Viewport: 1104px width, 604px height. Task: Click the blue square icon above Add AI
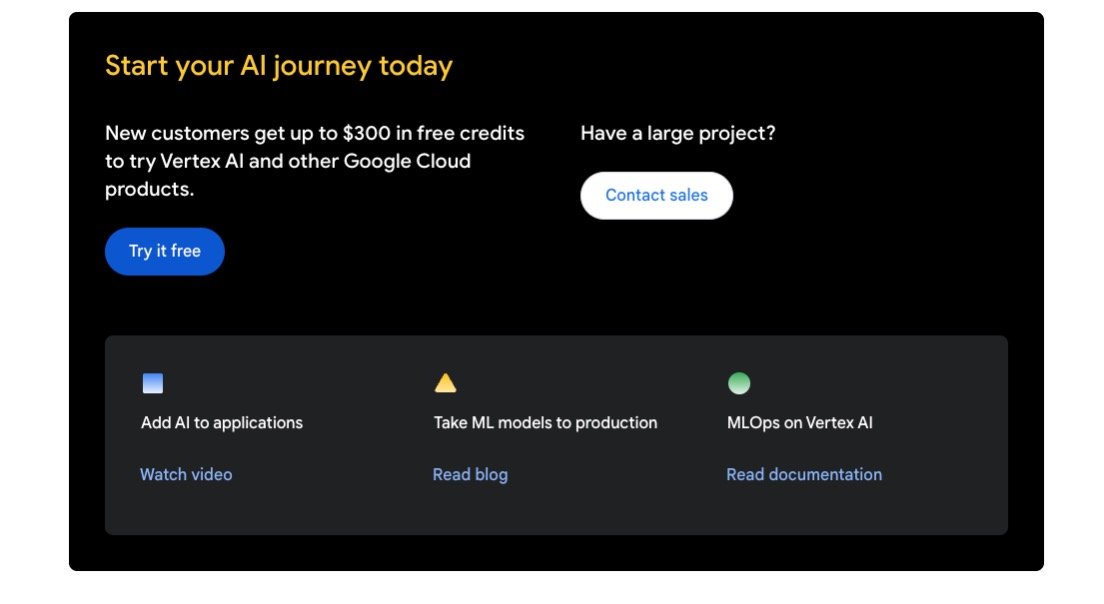coord(153,383)
